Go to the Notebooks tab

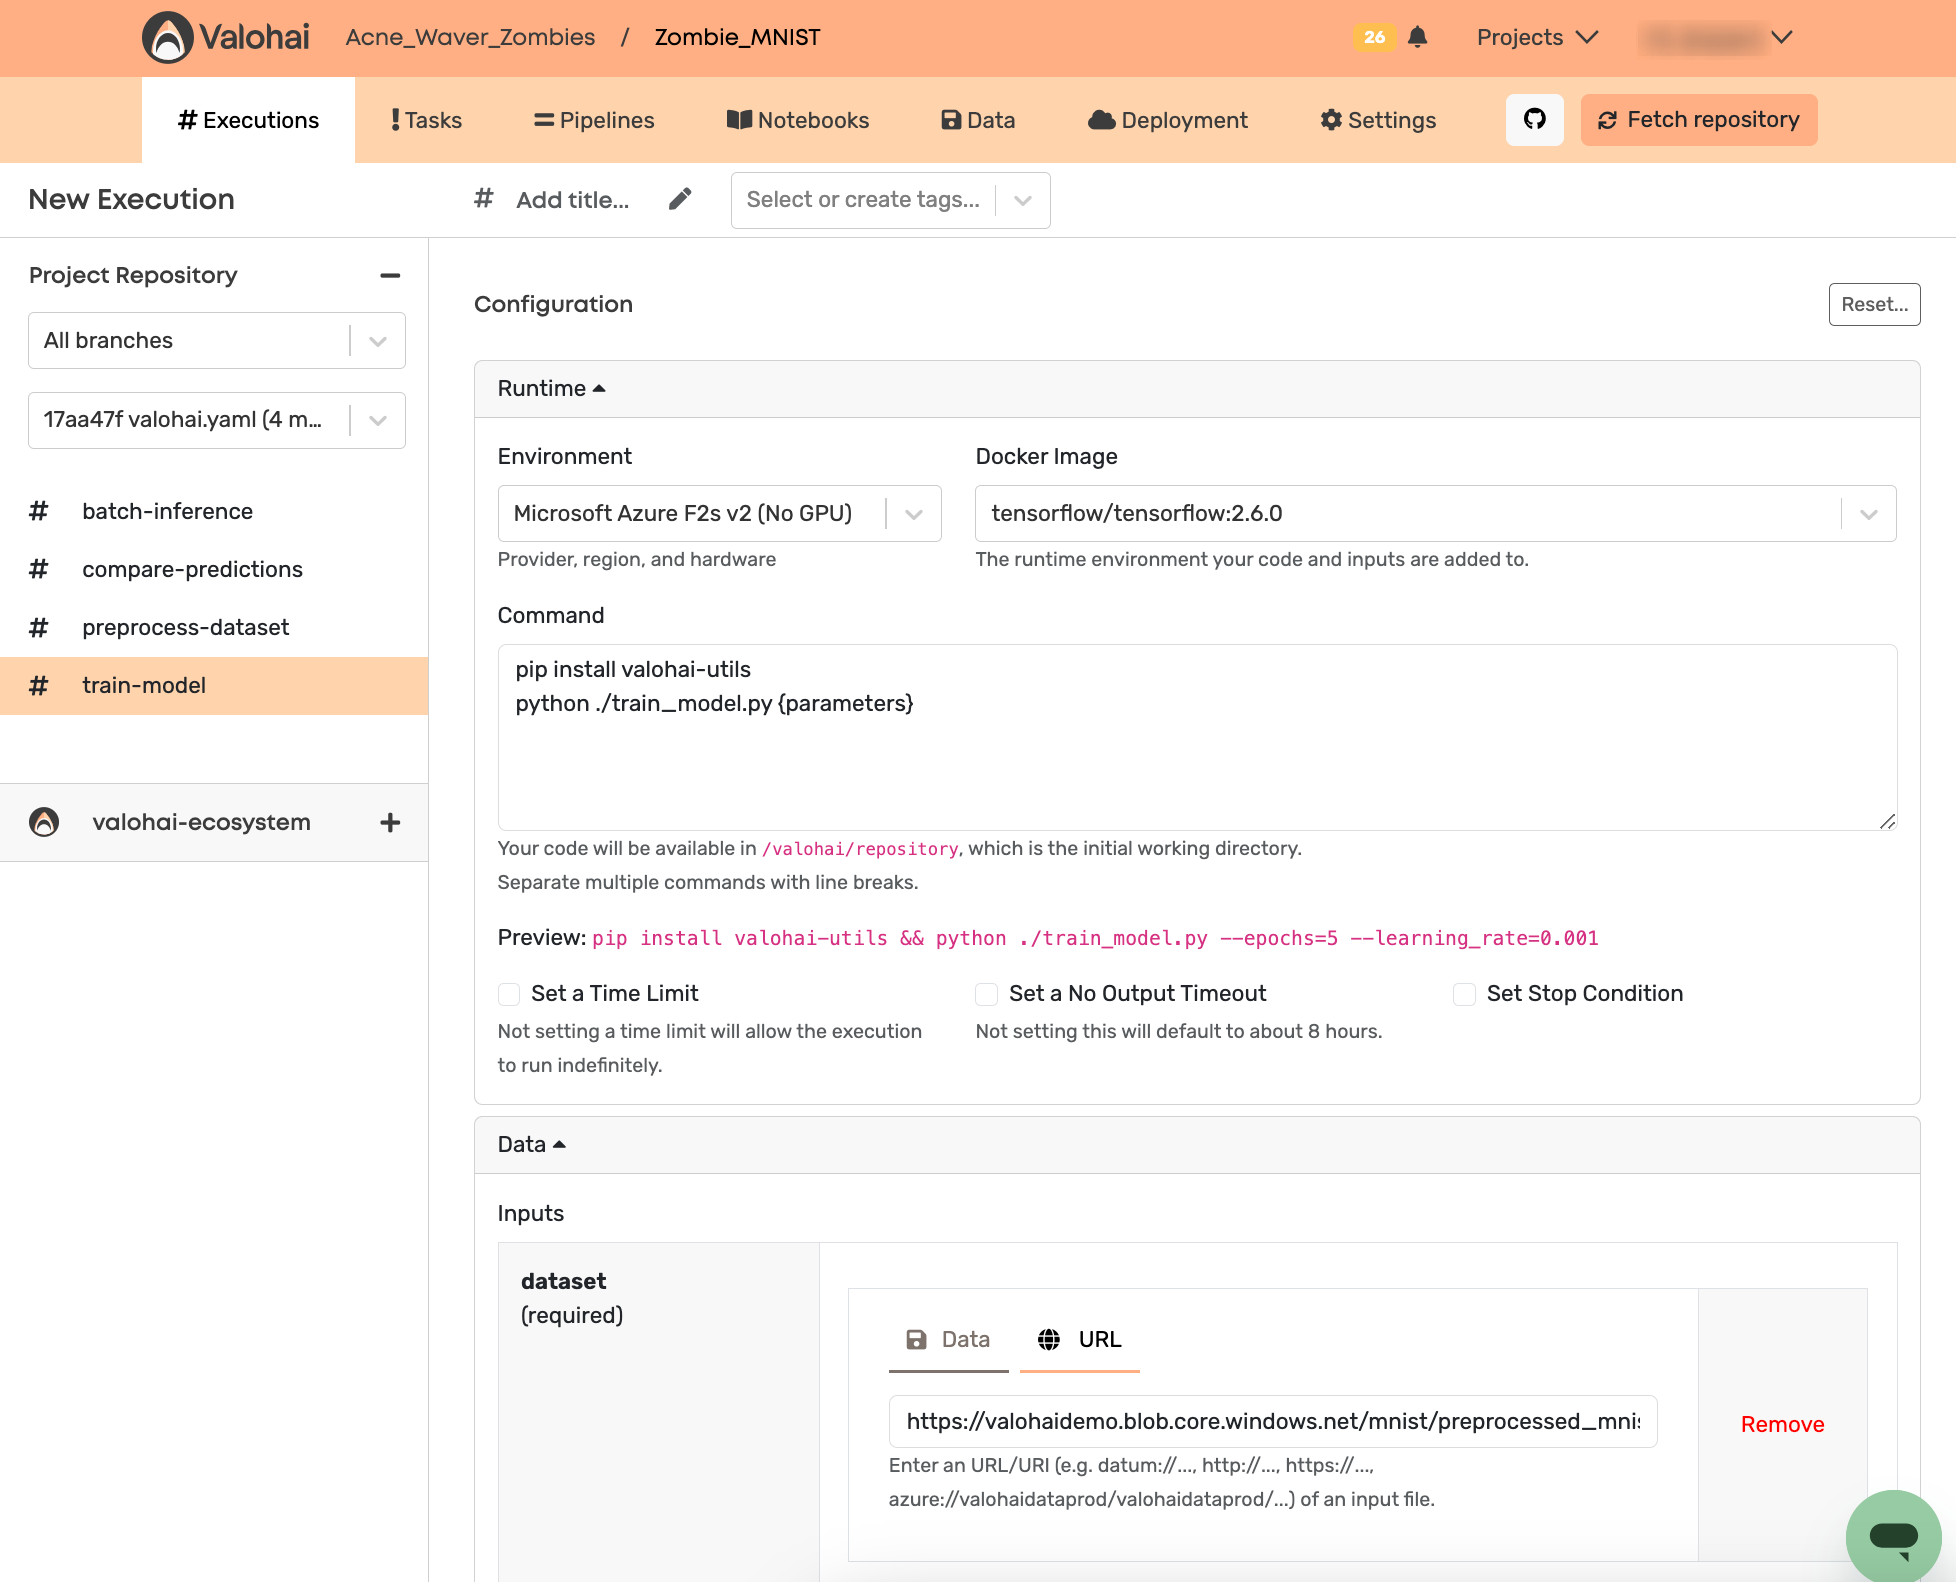pyautogui.click(x=798, y=120)
